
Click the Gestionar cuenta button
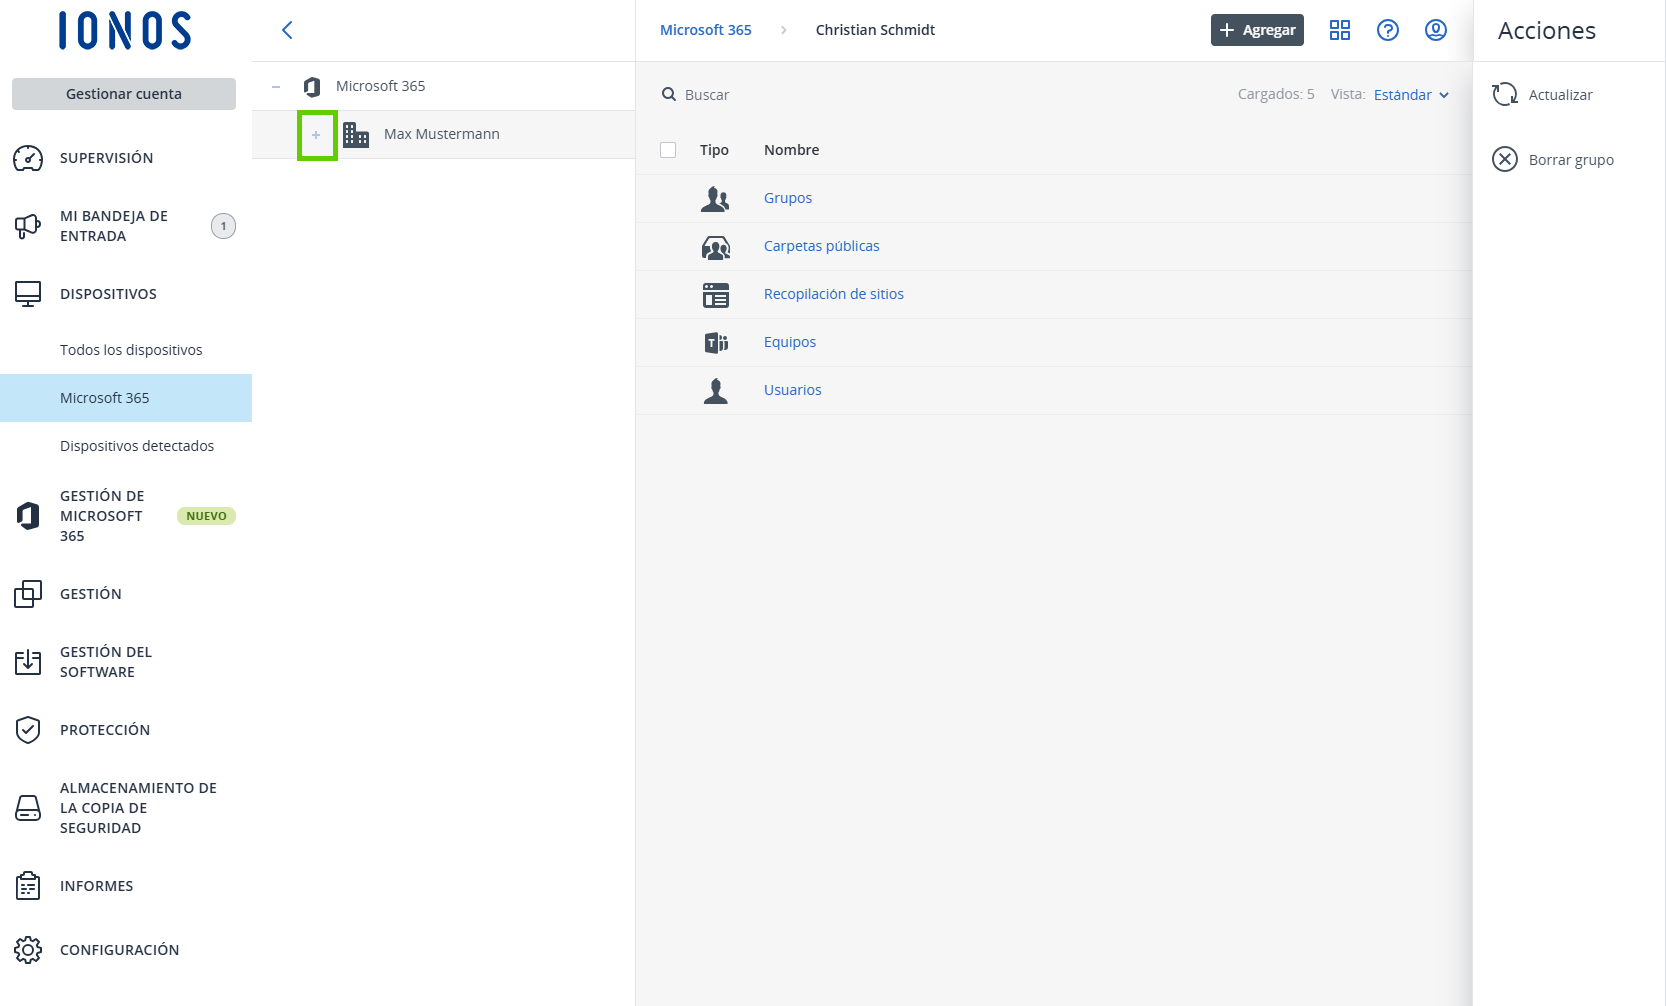point(124,94)
